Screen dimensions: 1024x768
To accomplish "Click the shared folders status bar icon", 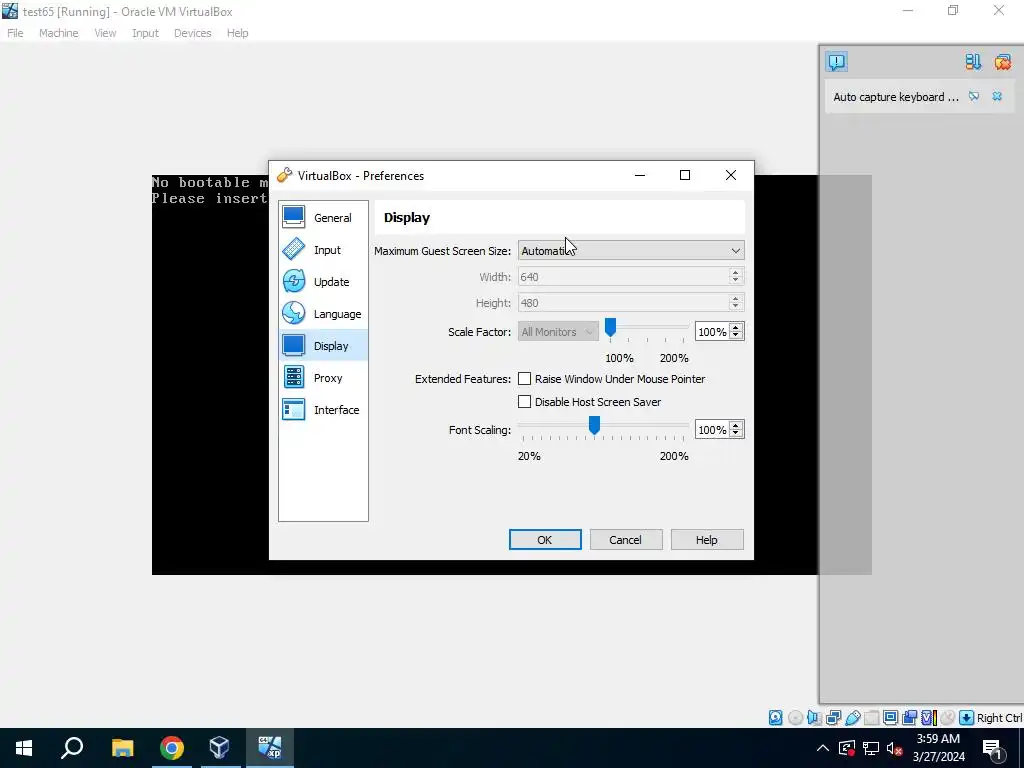I will click(871, 718).
